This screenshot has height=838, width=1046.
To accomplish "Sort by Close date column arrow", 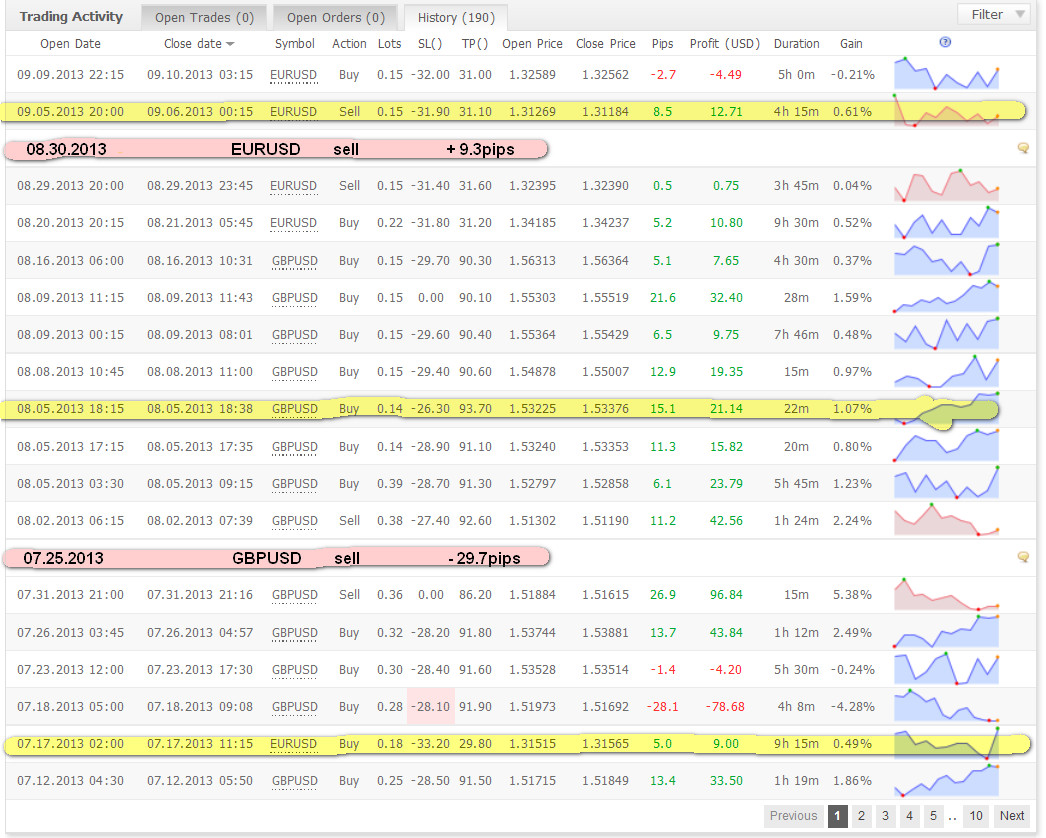I will [x=230, y=44].
